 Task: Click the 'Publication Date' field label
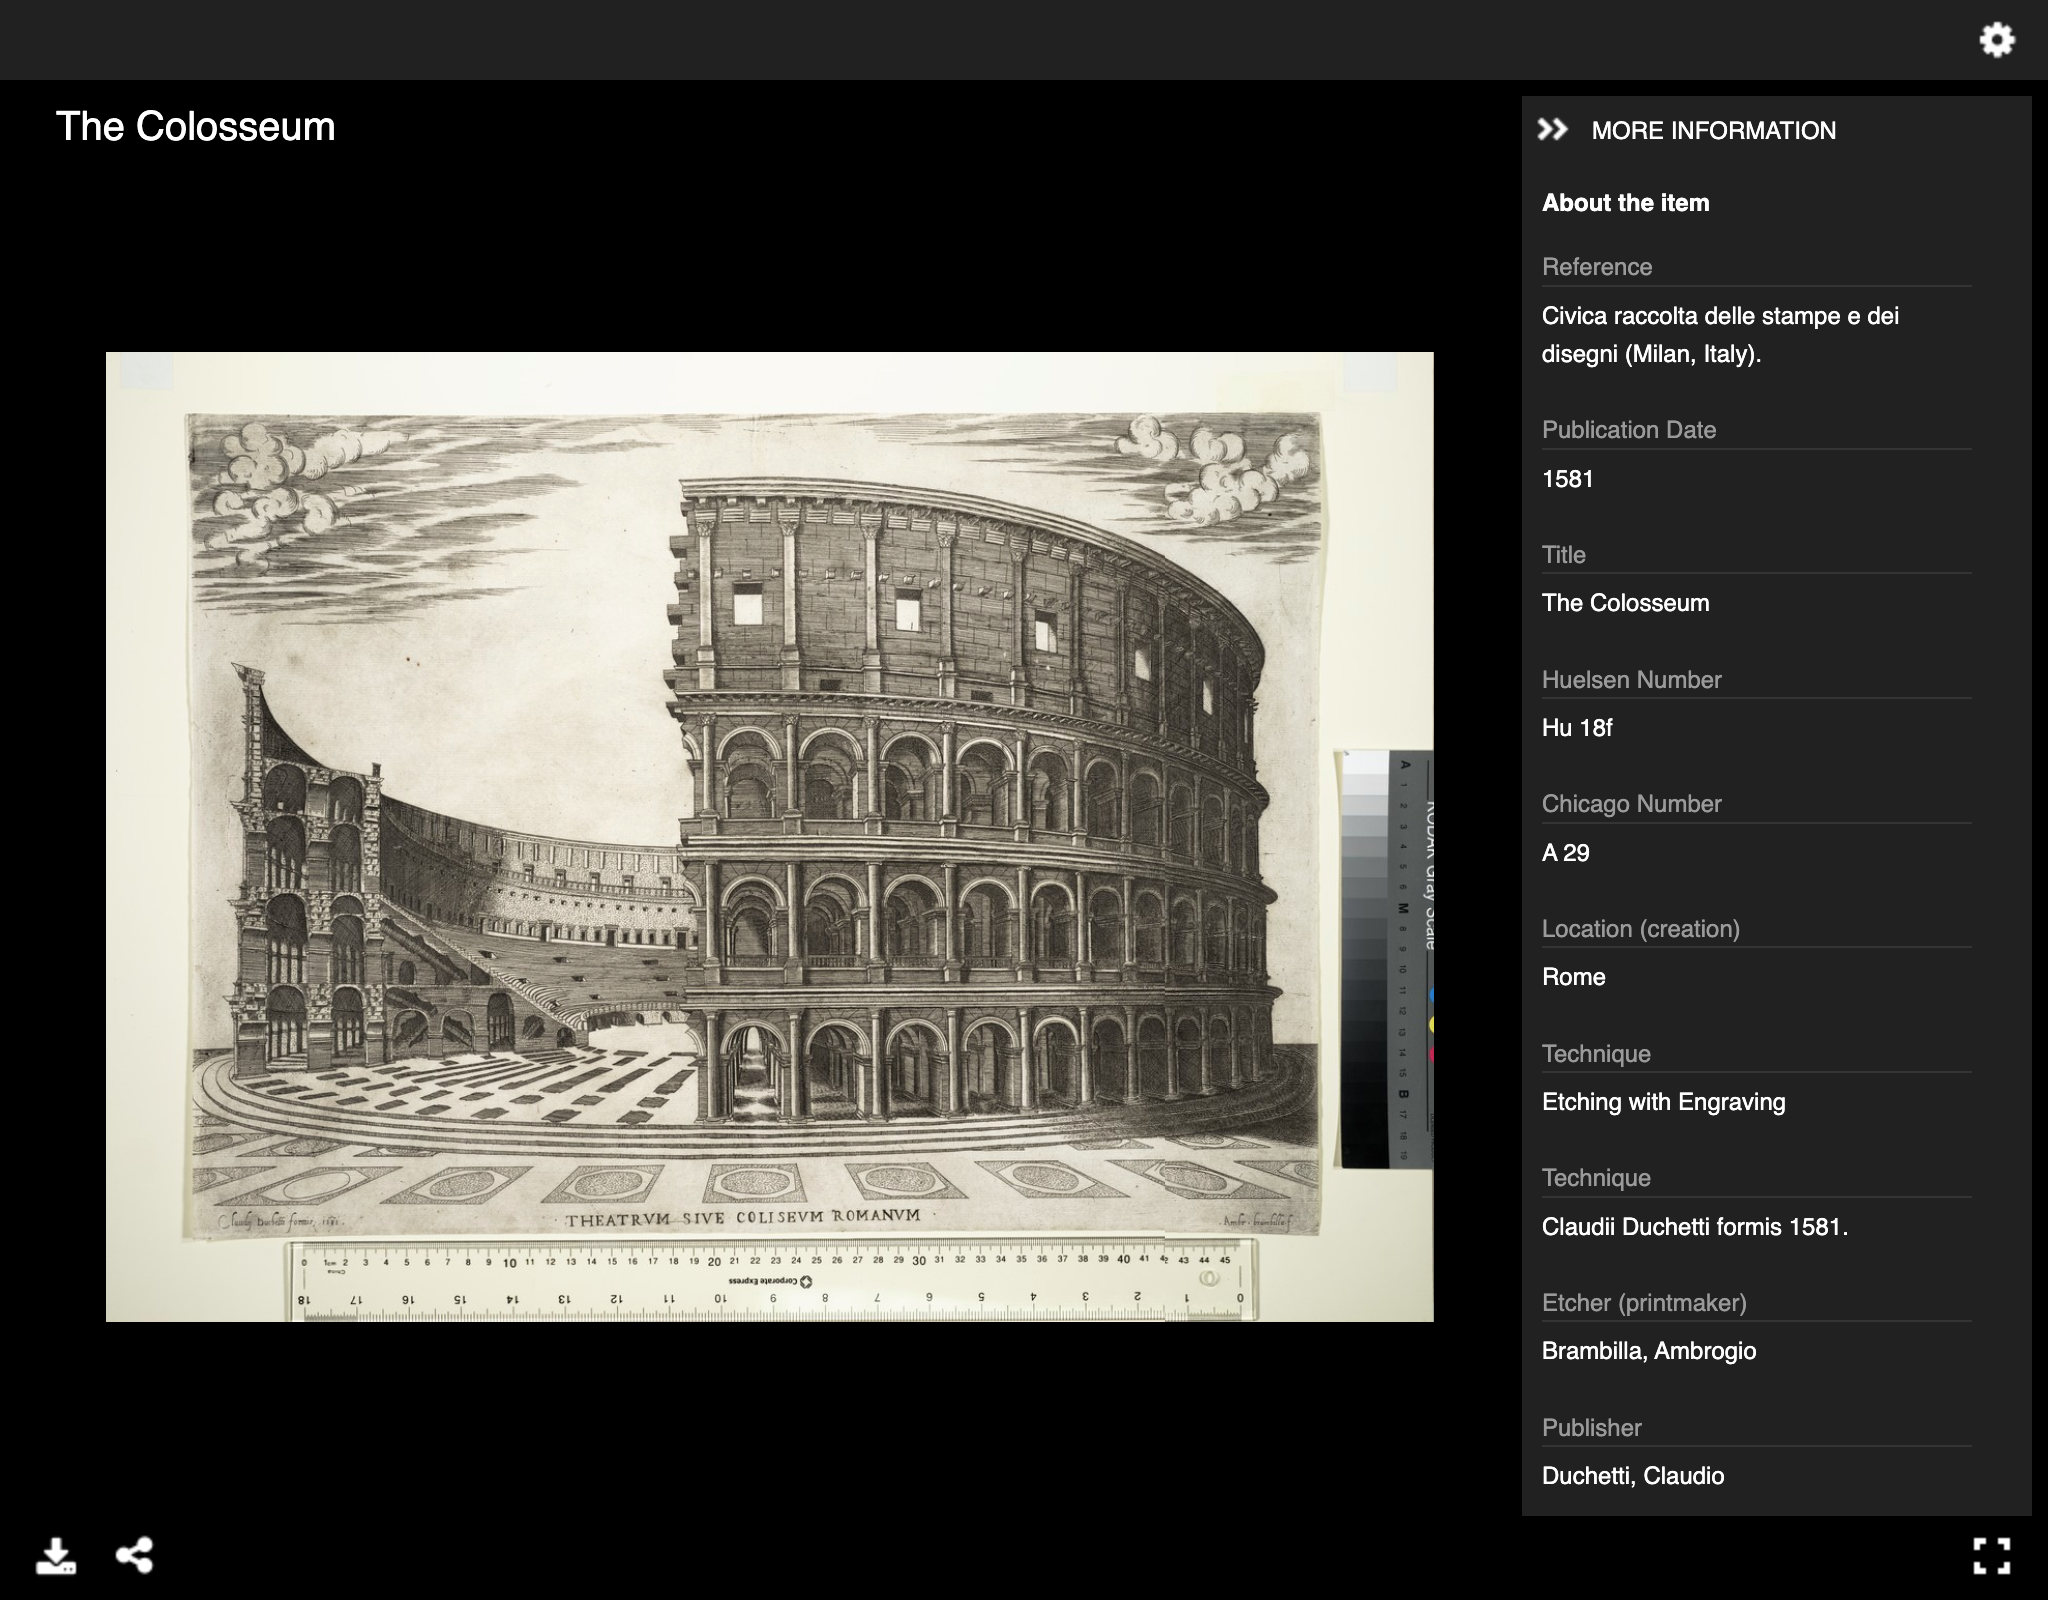point(1628,430)
